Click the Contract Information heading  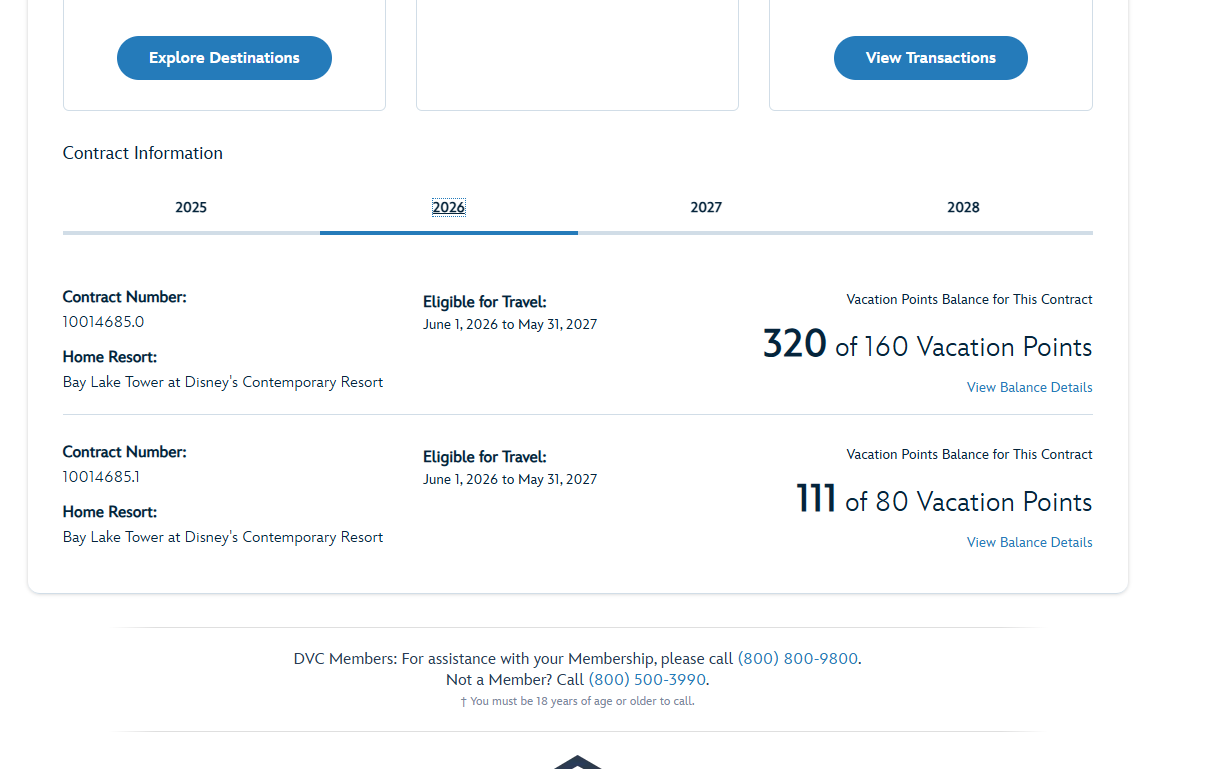143,153
